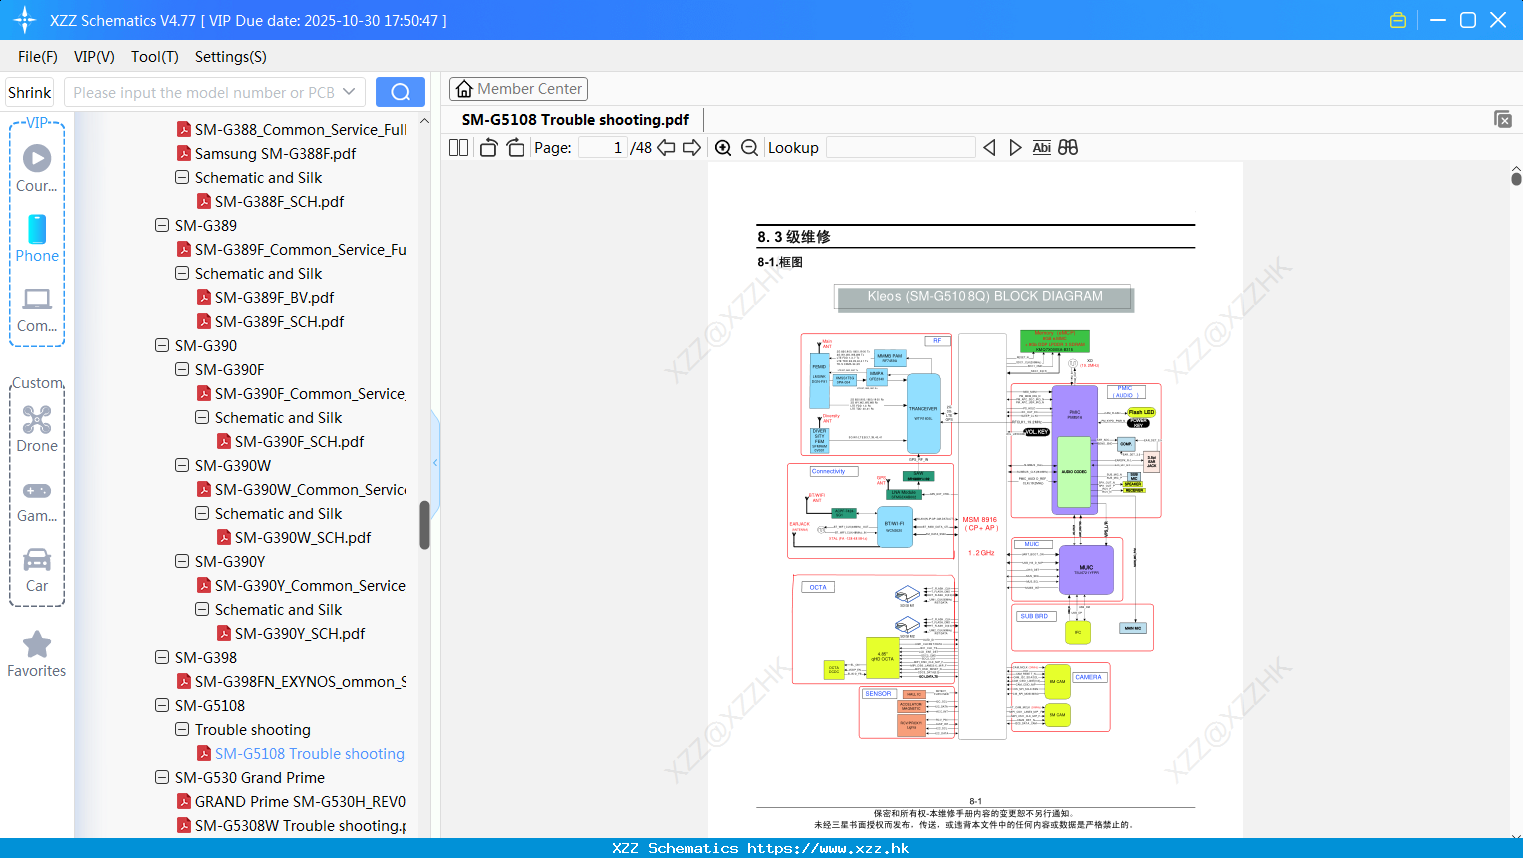
Task: Click the tree panel scrollbar thumb
Action: (x=424, y=525)
